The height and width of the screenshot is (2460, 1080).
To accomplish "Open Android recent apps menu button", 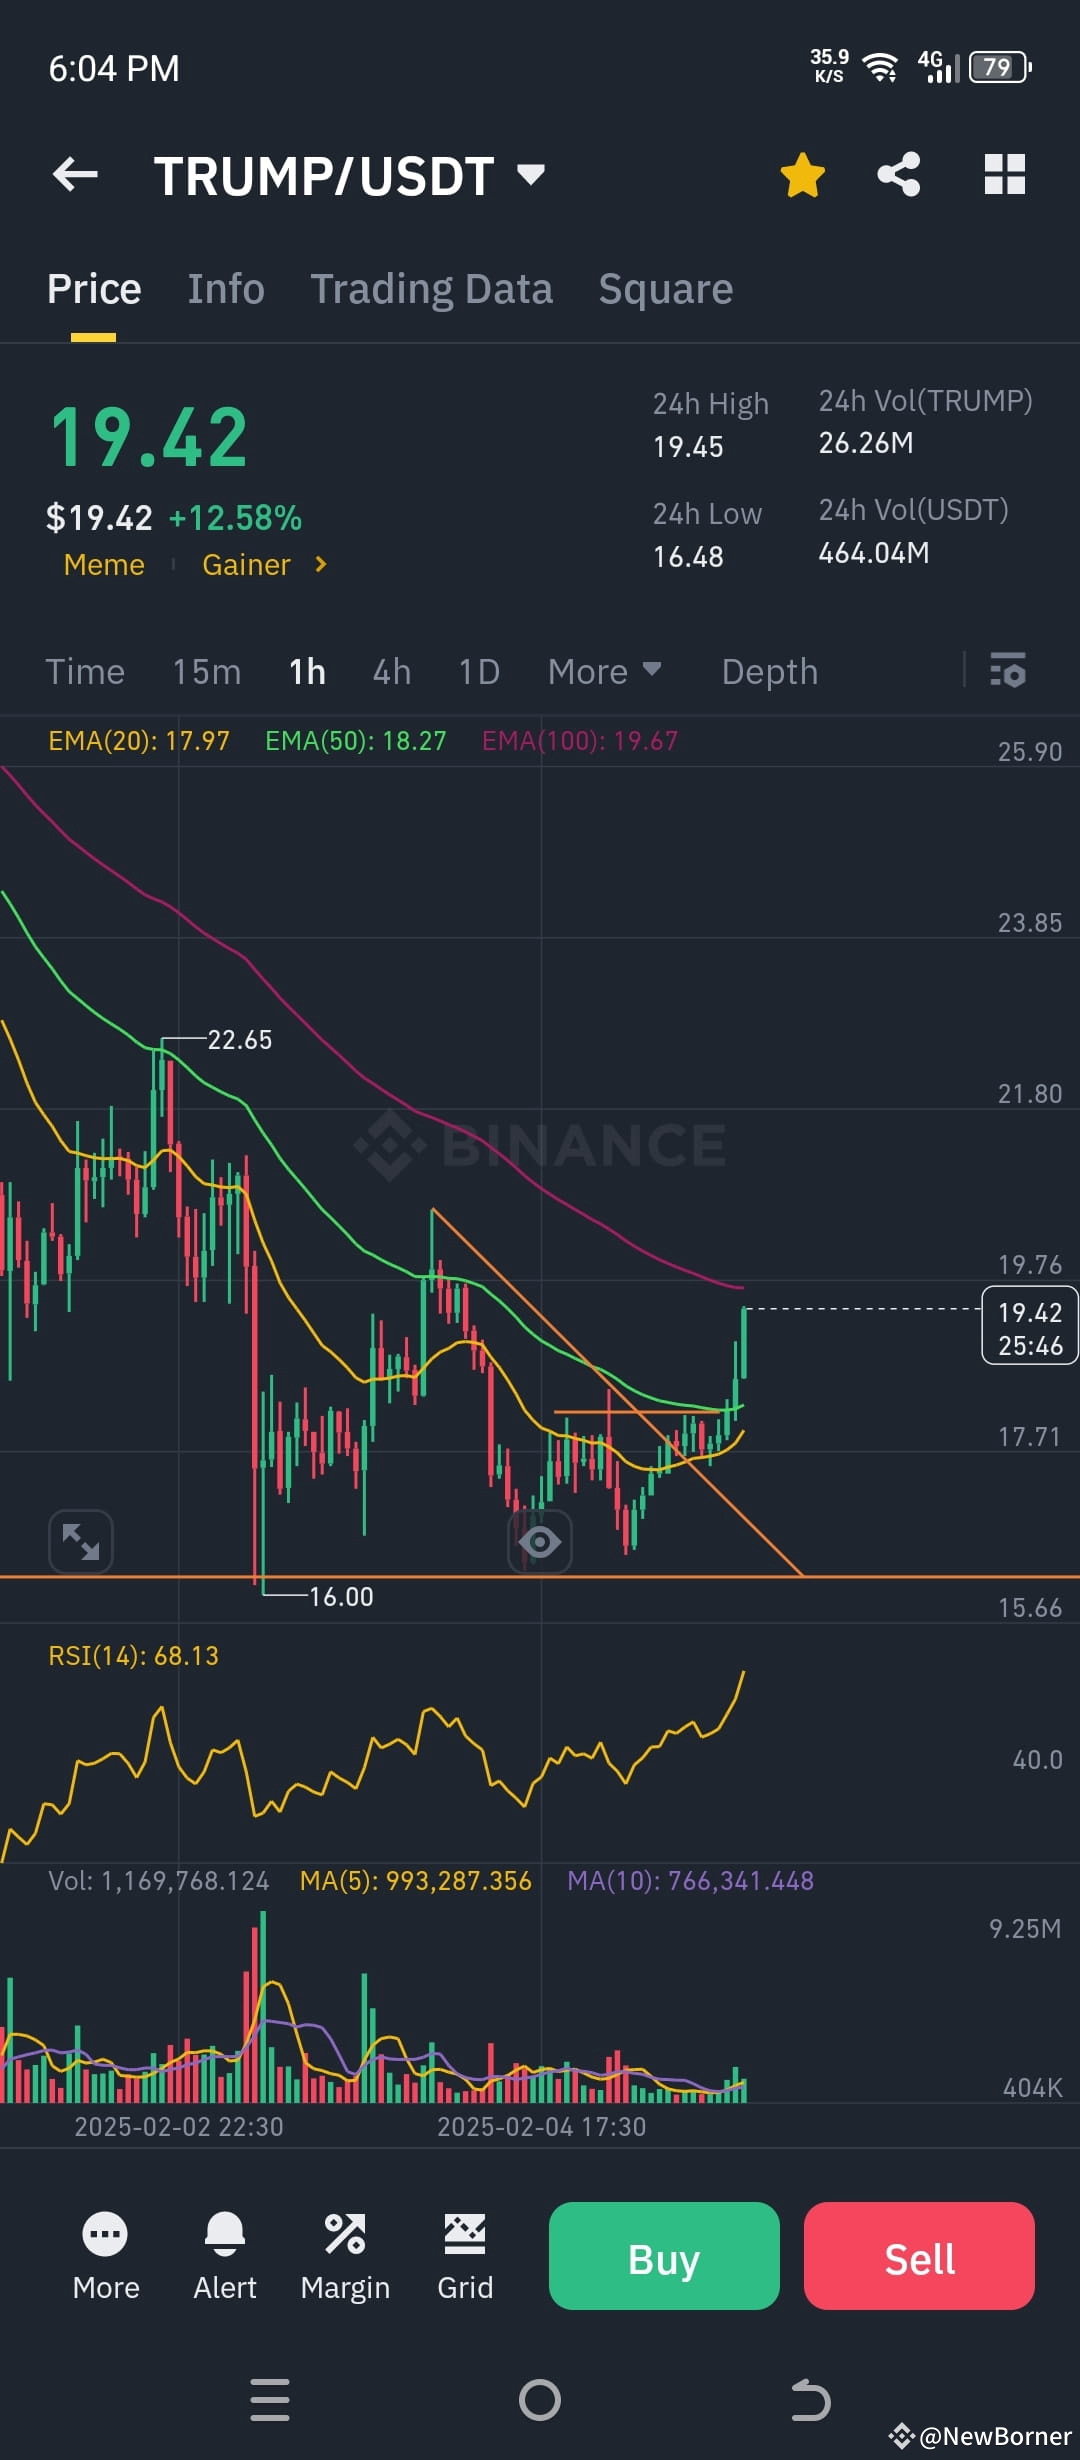I will [270, 2400].
